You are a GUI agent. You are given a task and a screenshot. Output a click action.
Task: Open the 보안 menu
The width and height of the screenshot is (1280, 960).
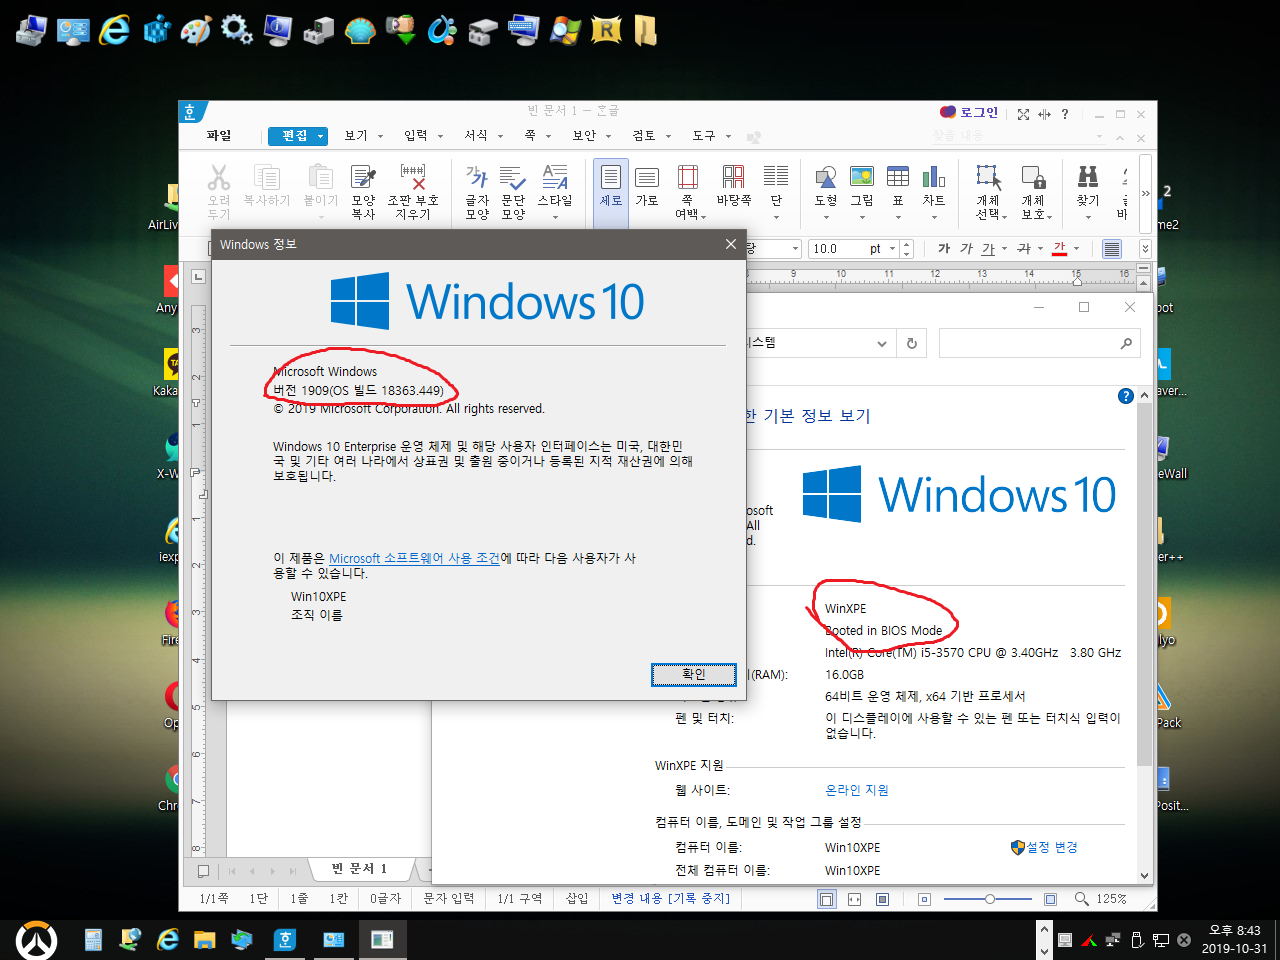pos(584,136)
